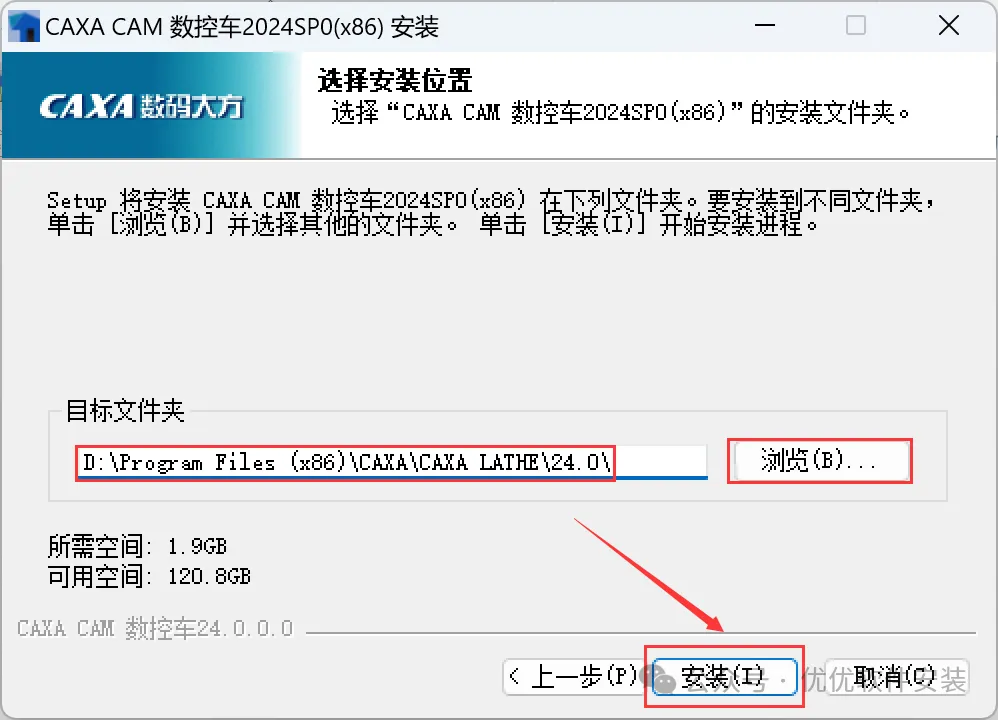Viewport: 998px width, 720px height.
Task: Click the 选择安装位置 bold heading
Action: click(x=395, y=81)
